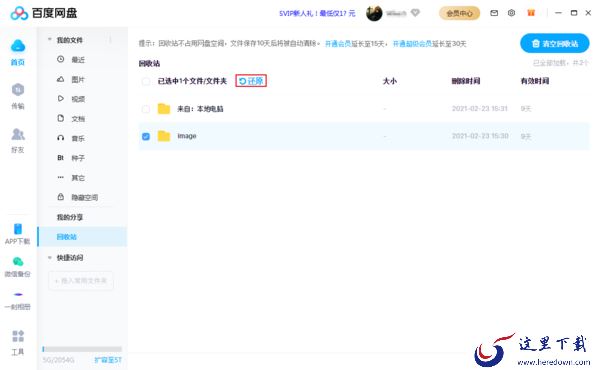Open the 传输 transfer section
The width and height of the screenshot is (600, 370).
(18, 96)
